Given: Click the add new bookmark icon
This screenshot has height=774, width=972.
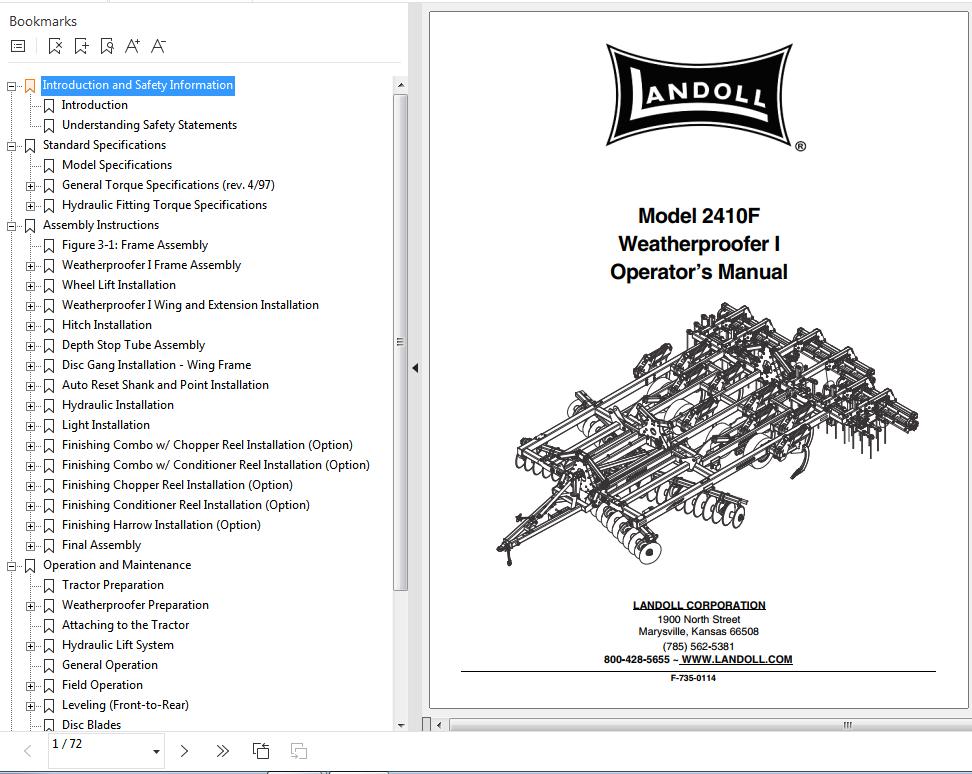Looking at the screenshot, I should [81, 46].
